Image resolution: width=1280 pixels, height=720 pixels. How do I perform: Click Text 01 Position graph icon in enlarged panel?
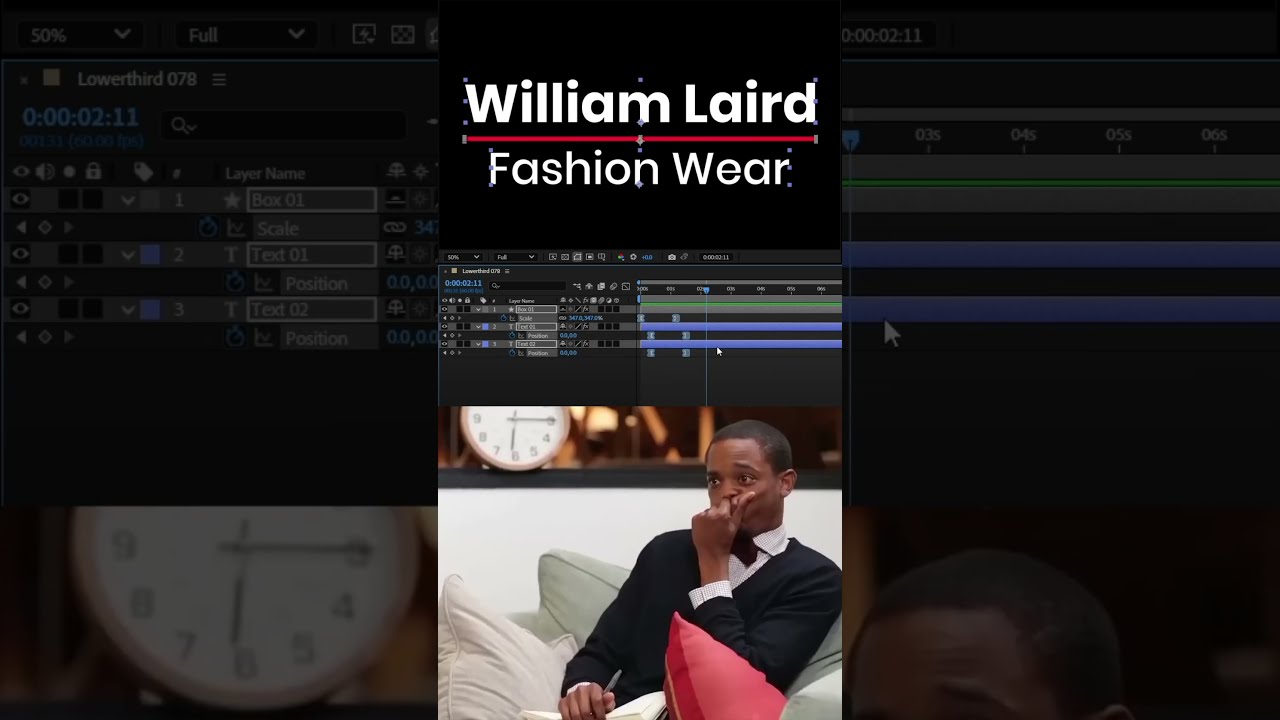[x=265, y=283]
